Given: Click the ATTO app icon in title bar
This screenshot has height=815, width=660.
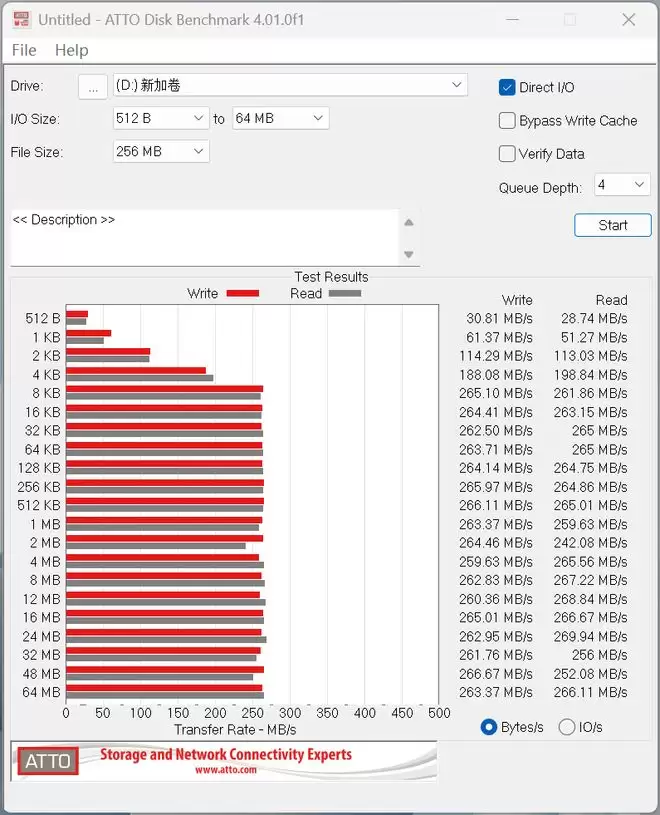Looking at the screenshot, I should click(x=21, y=19).
